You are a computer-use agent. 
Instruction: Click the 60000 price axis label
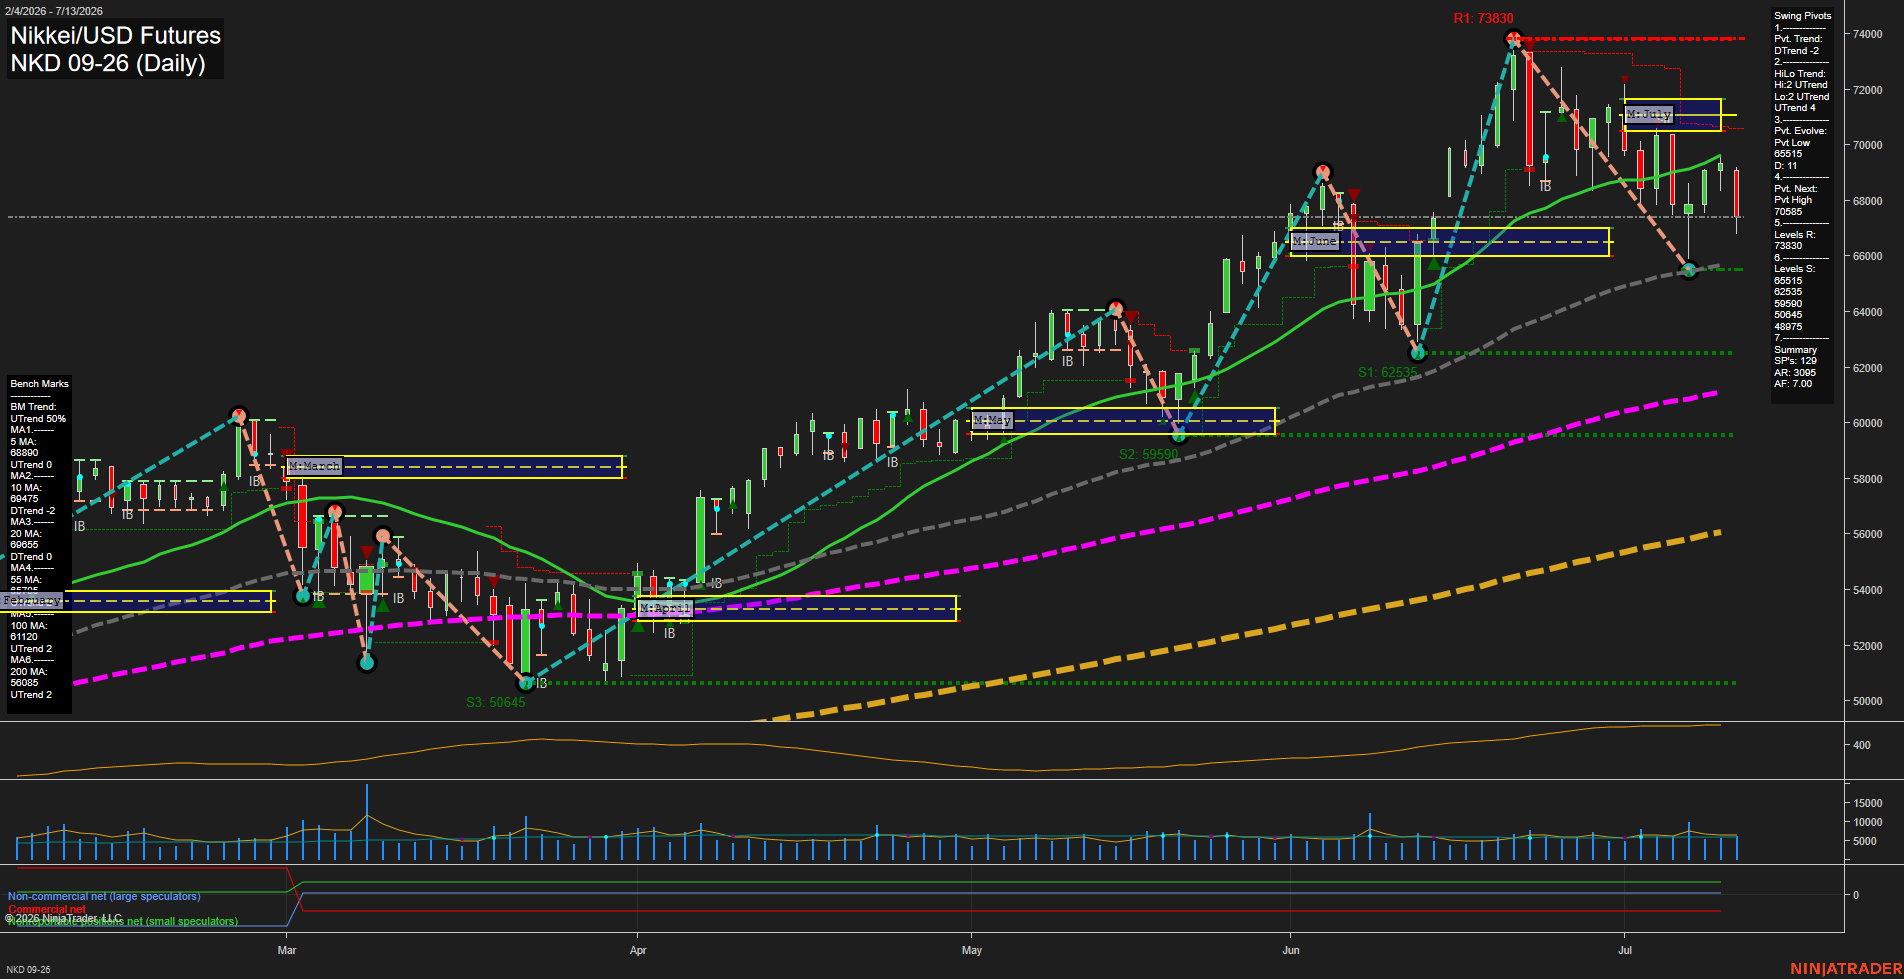pyautogui.click(x=1868, y=423)
